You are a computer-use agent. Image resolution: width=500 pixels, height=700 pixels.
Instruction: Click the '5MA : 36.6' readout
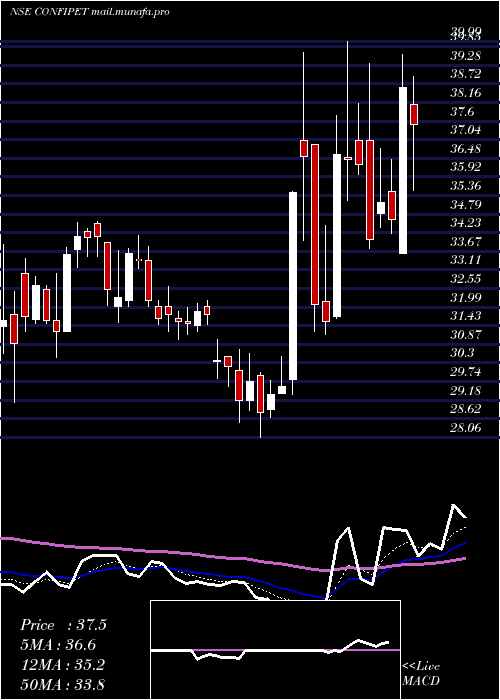[x=58, y=645]
